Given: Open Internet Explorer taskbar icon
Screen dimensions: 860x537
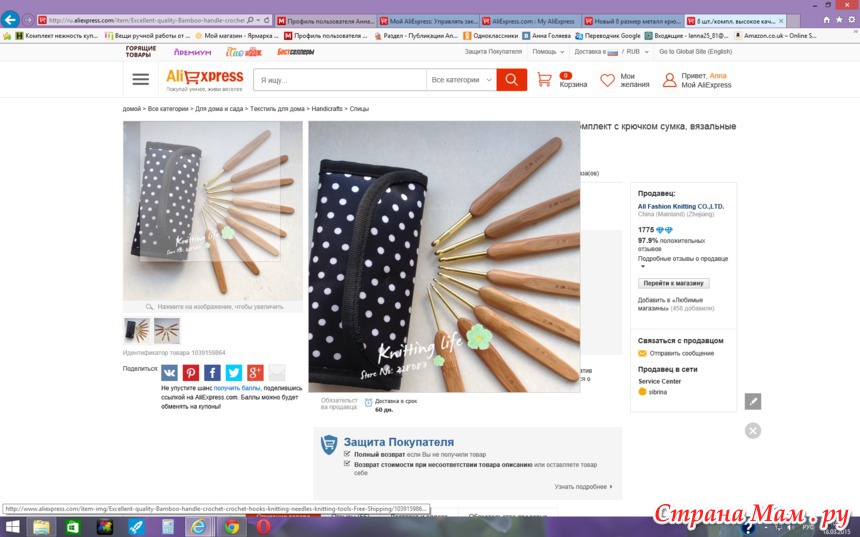Looking at the screenshot, I should [x=198, y=527].
